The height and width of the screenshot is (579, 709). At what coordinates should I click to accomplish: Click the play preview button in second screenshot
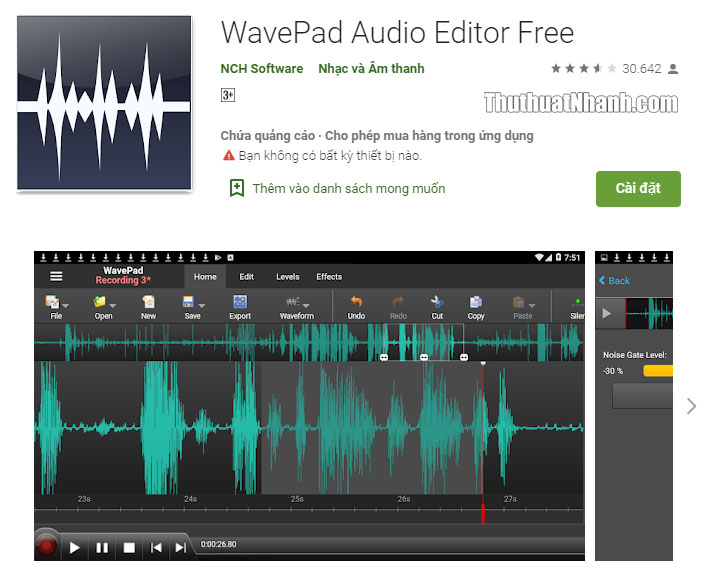tap(607, 313)
